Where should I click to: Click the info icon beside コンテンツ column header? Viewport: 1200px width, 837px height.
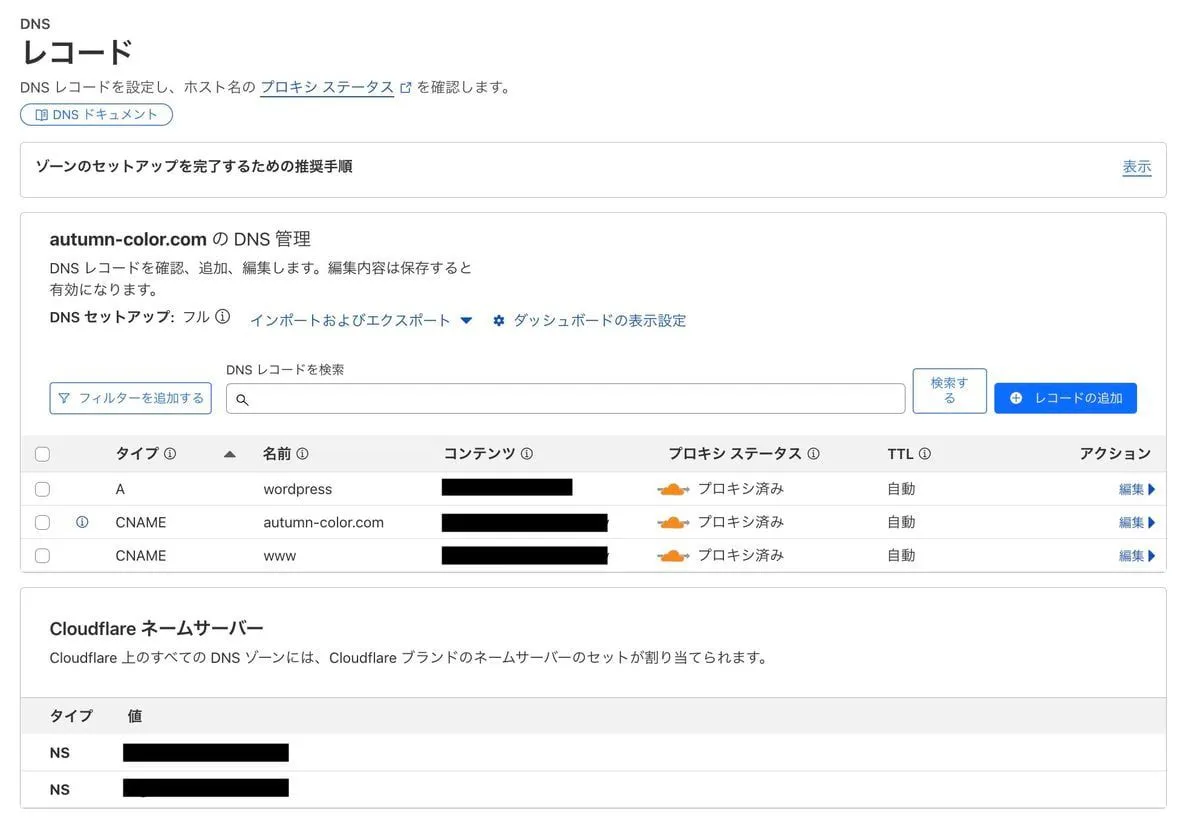point(527,454)
